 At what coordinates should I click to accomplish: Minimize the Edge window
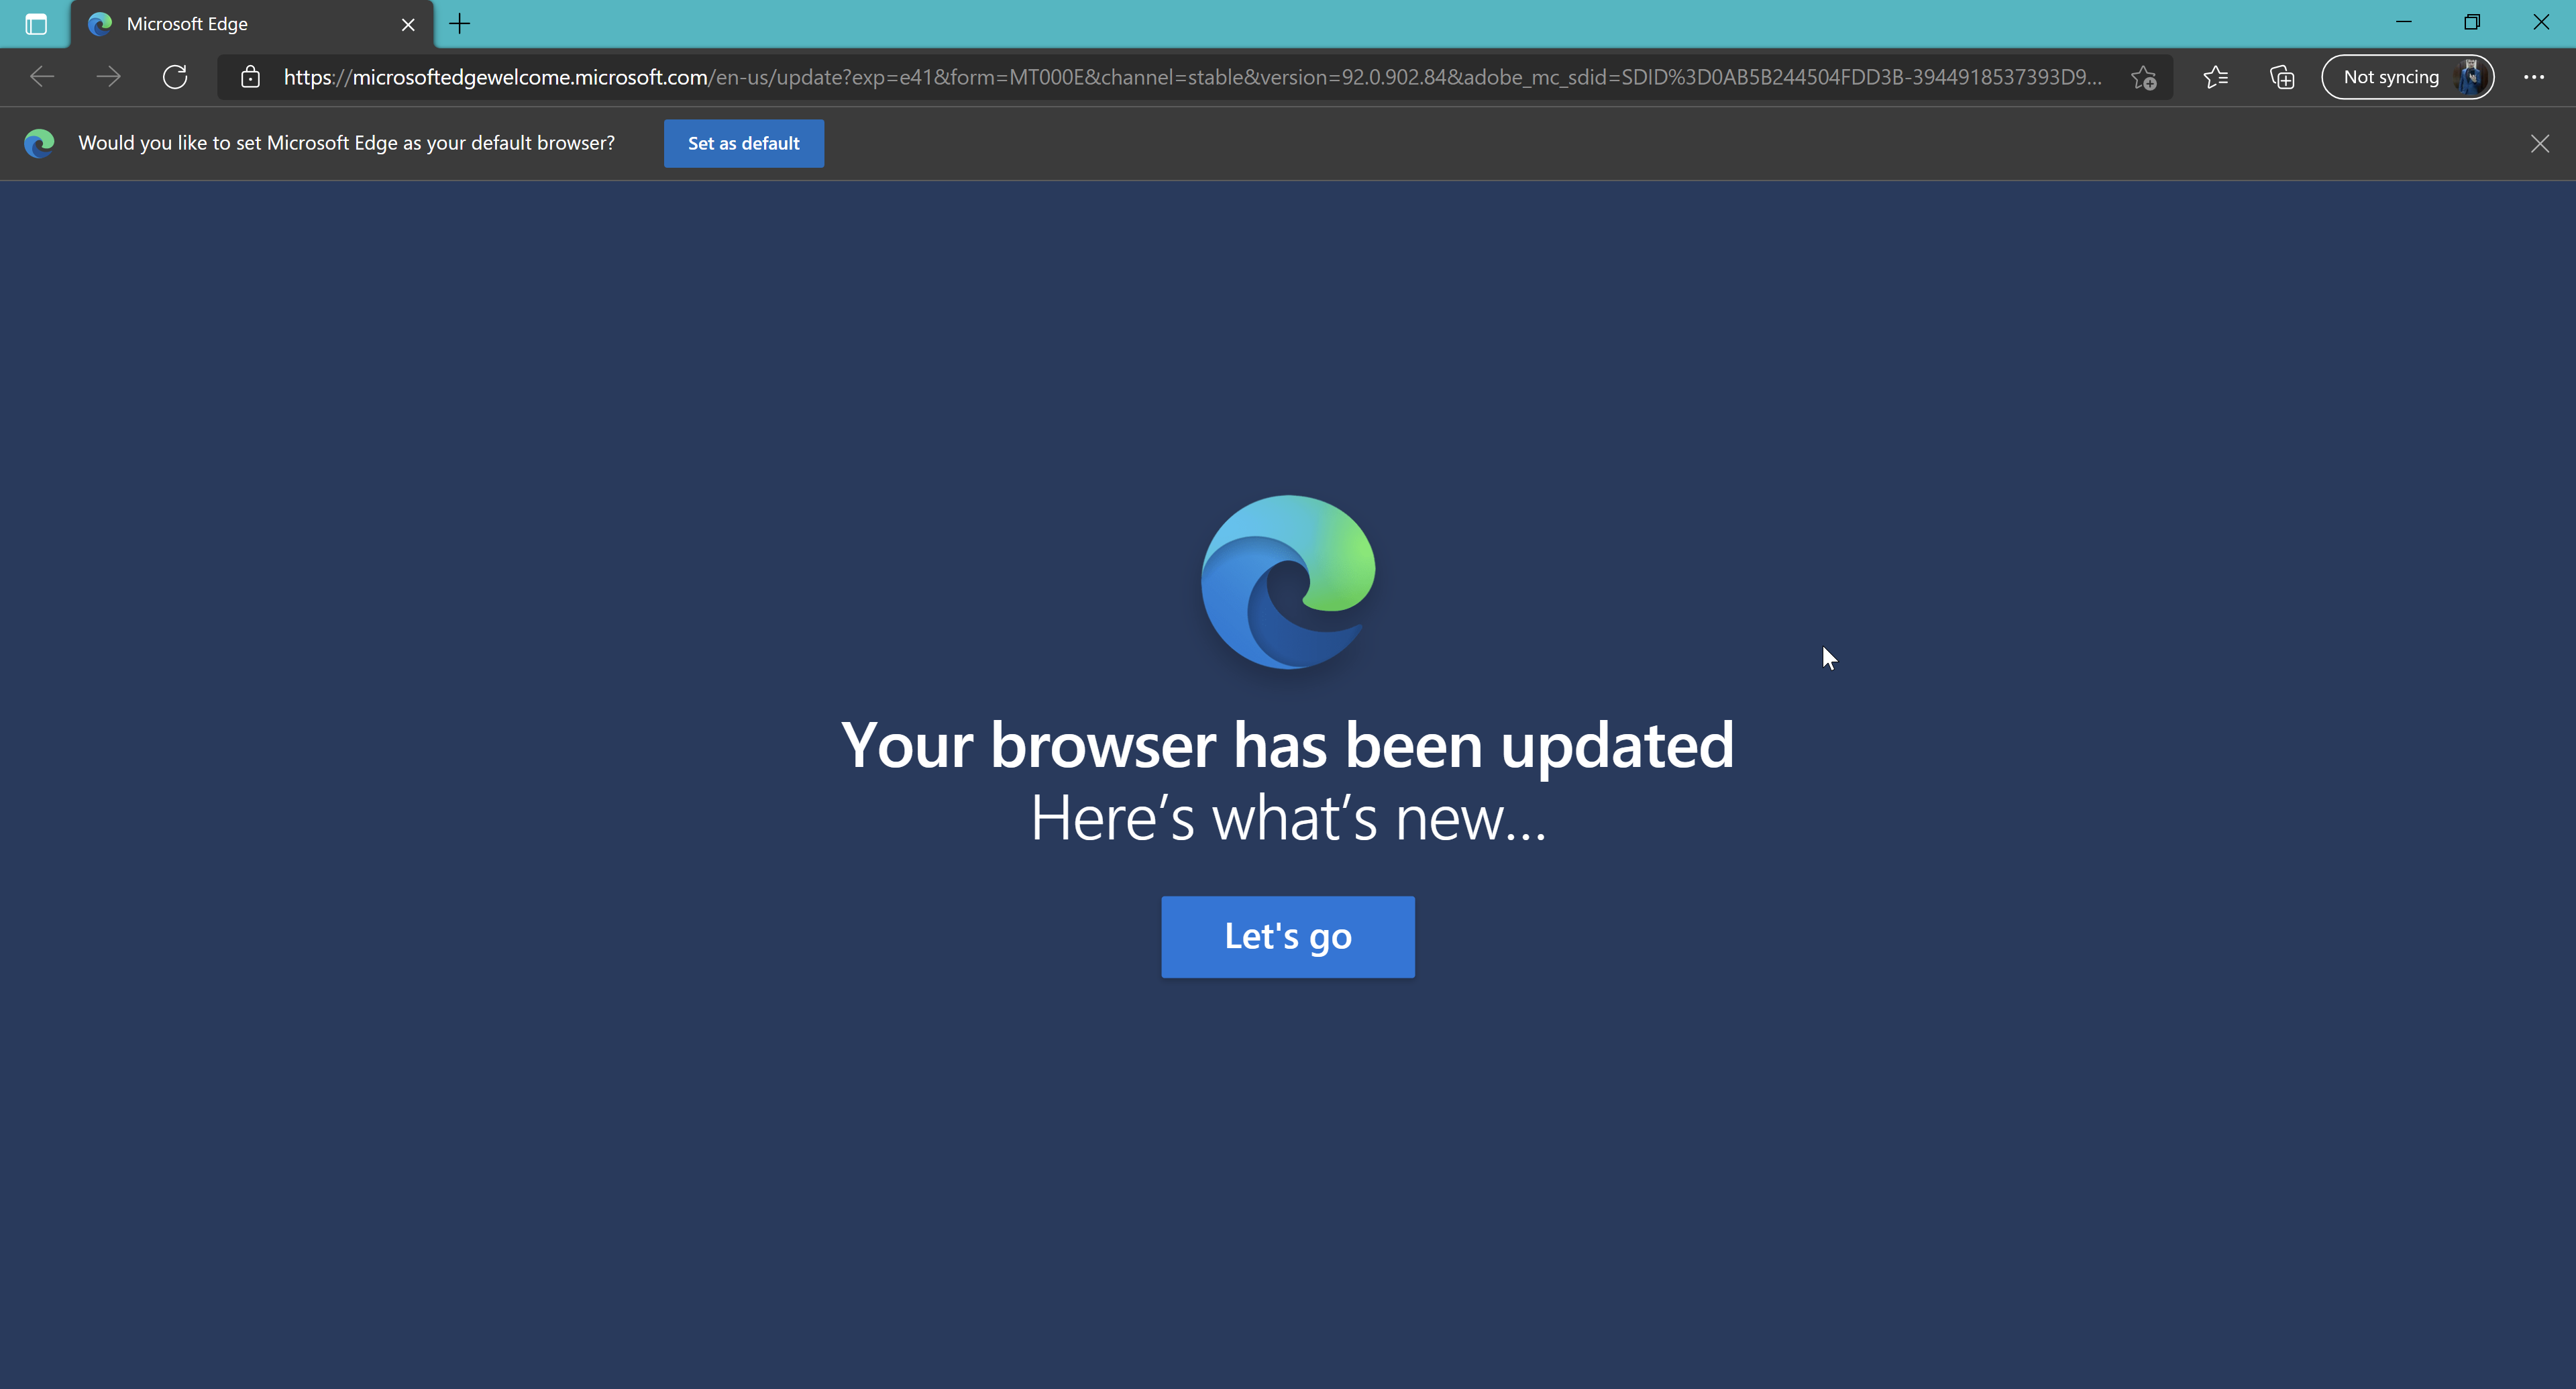[x=2404, y=22]
